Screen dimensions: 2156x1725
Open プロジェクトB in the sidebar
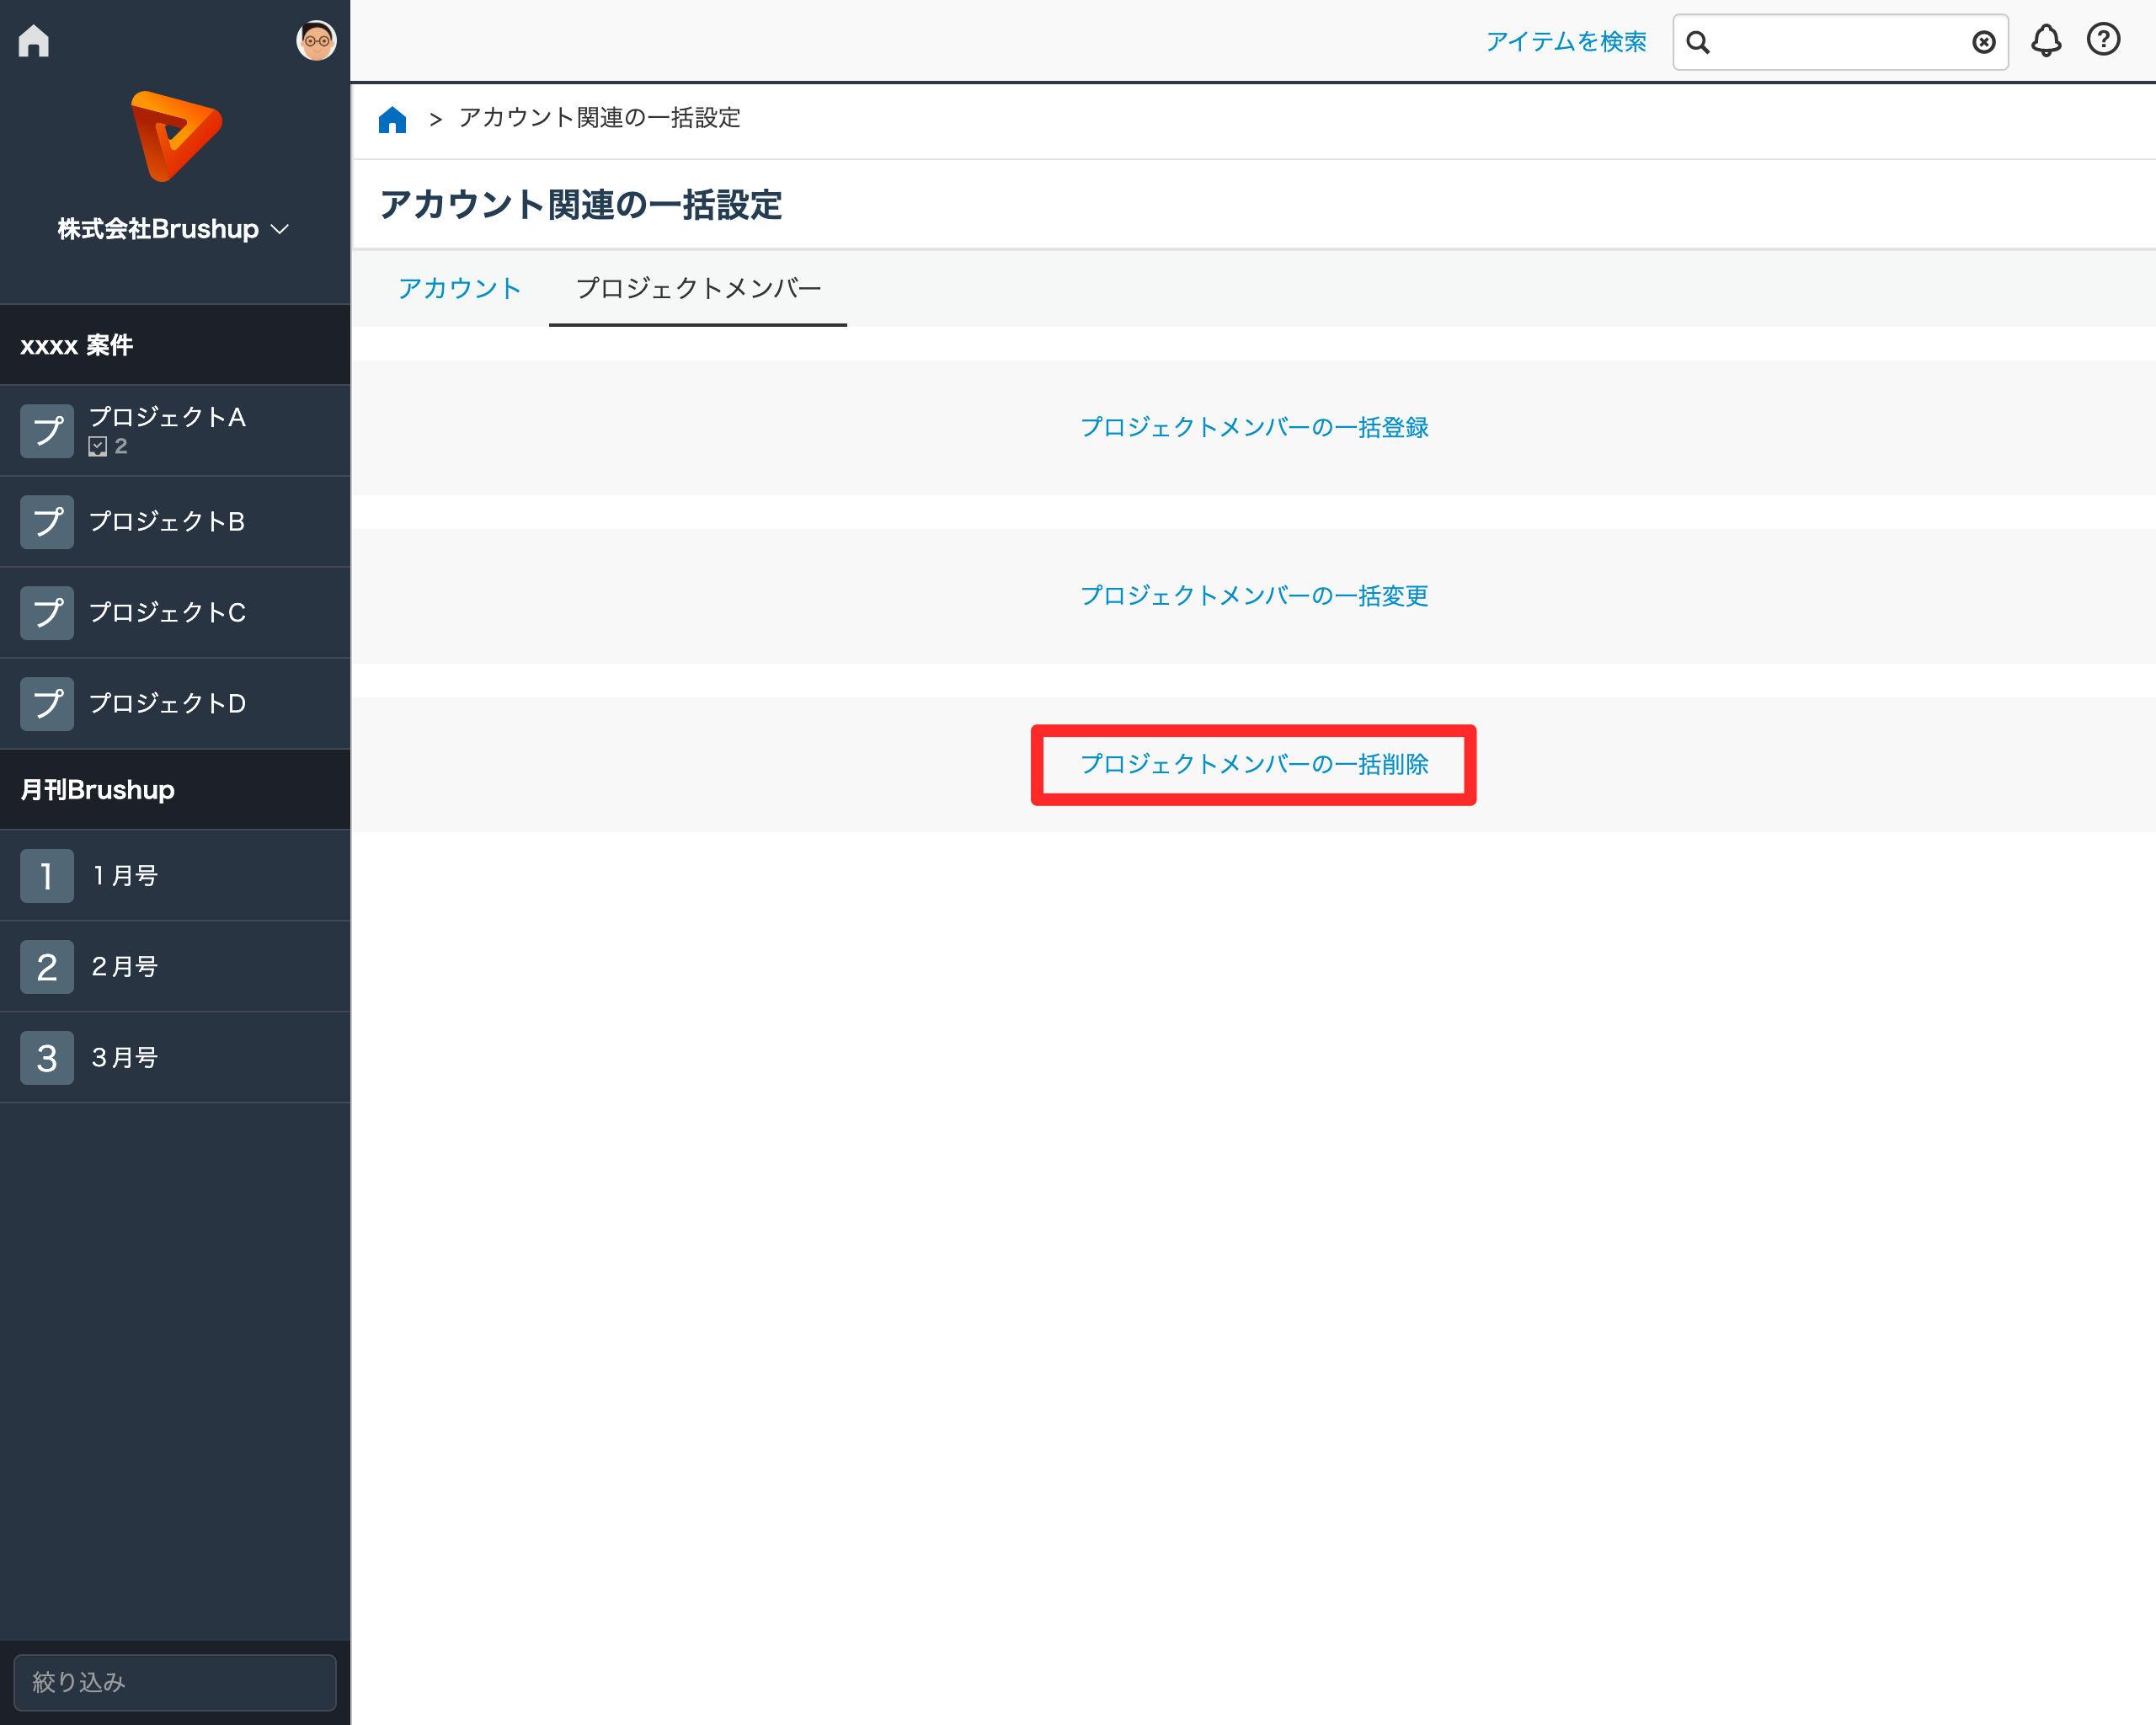pyautogui.click(x=175, y=522)
